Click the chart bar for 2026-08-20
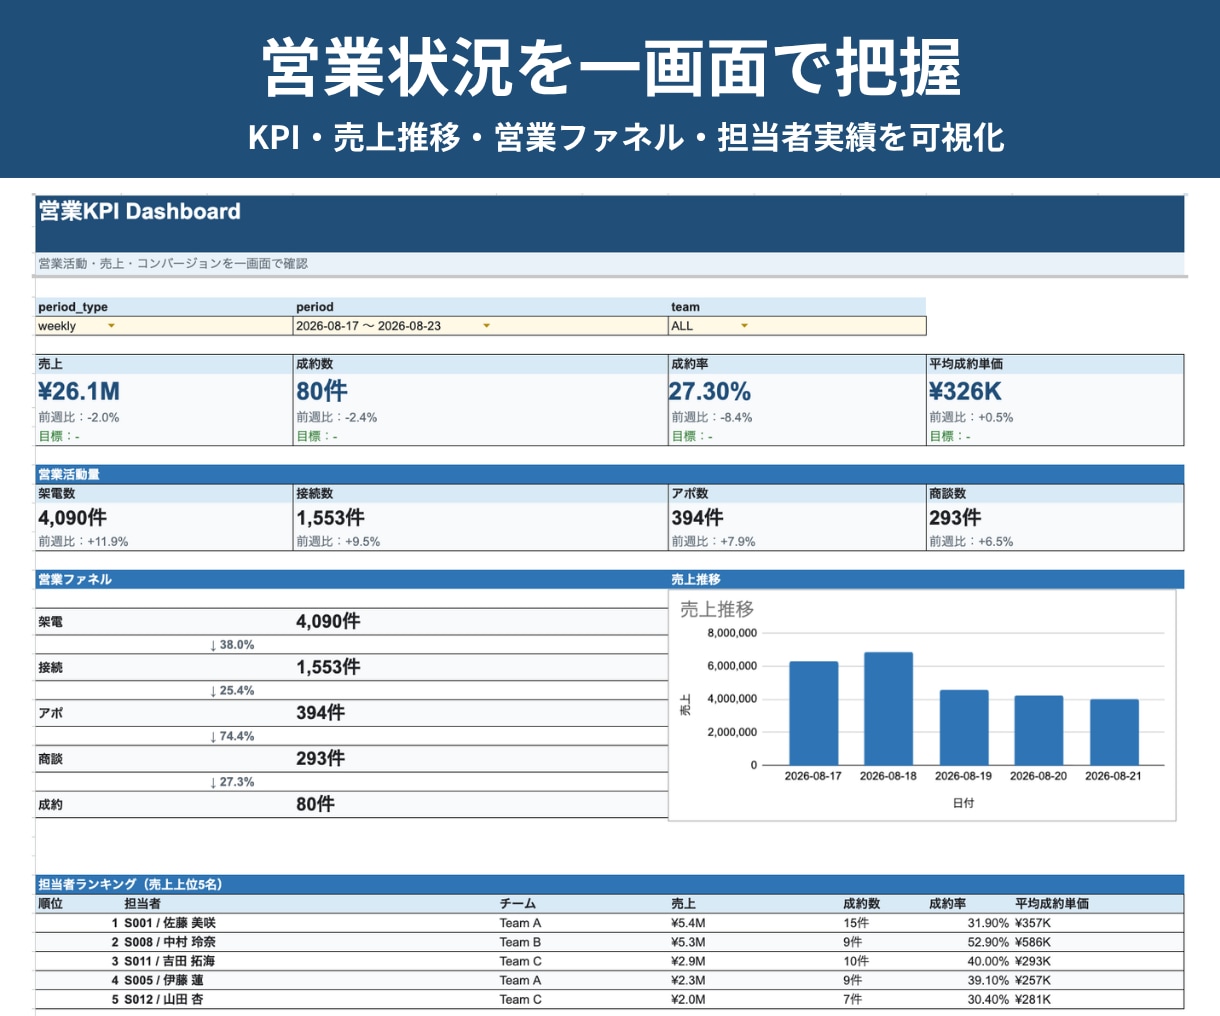The width and height of the screenshot is (1220, 1016). (1039, 730)
